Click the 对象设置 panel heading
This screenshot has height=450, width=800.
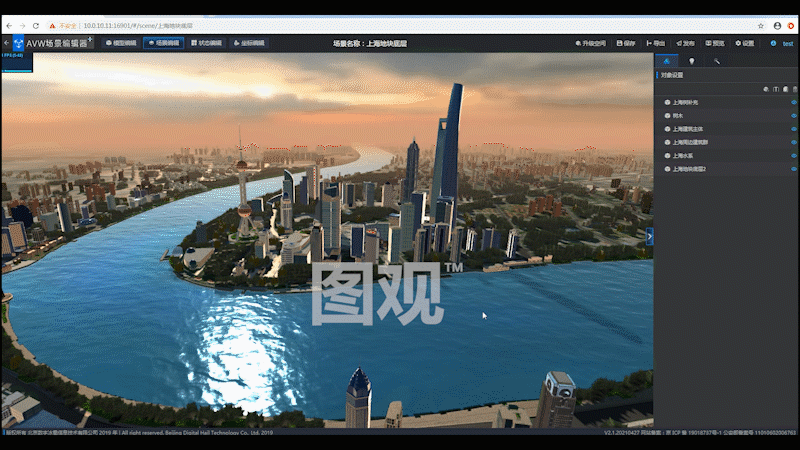click(671, 75)
